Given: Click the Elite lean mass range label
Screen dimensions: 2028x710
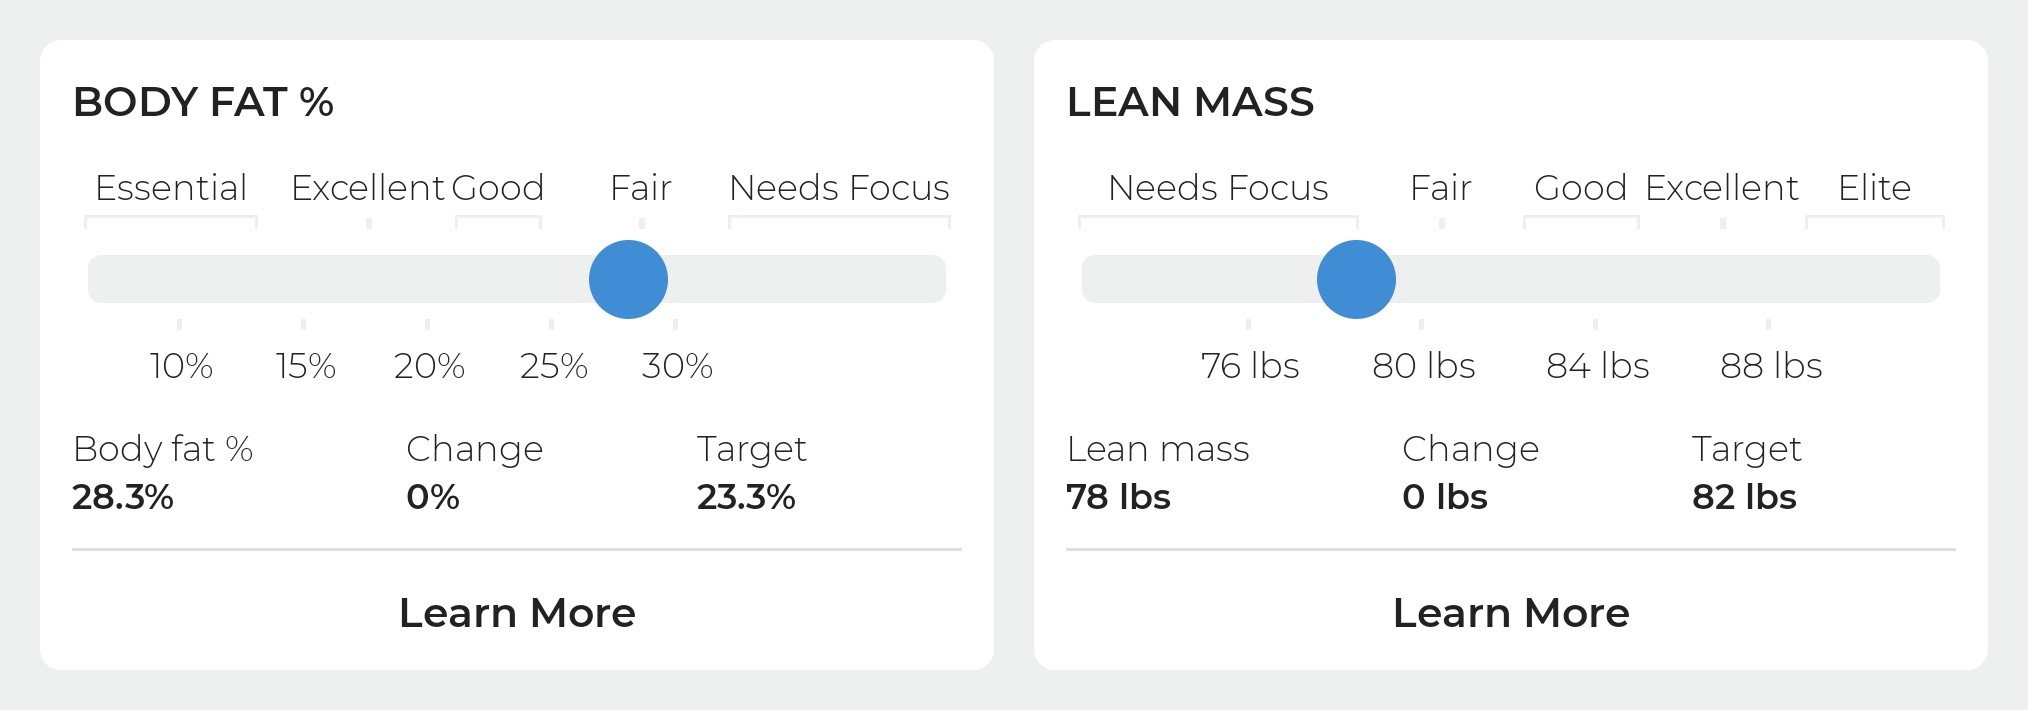Looking at the screenshot, I should pyautogui.click(x=1875, y=188).
